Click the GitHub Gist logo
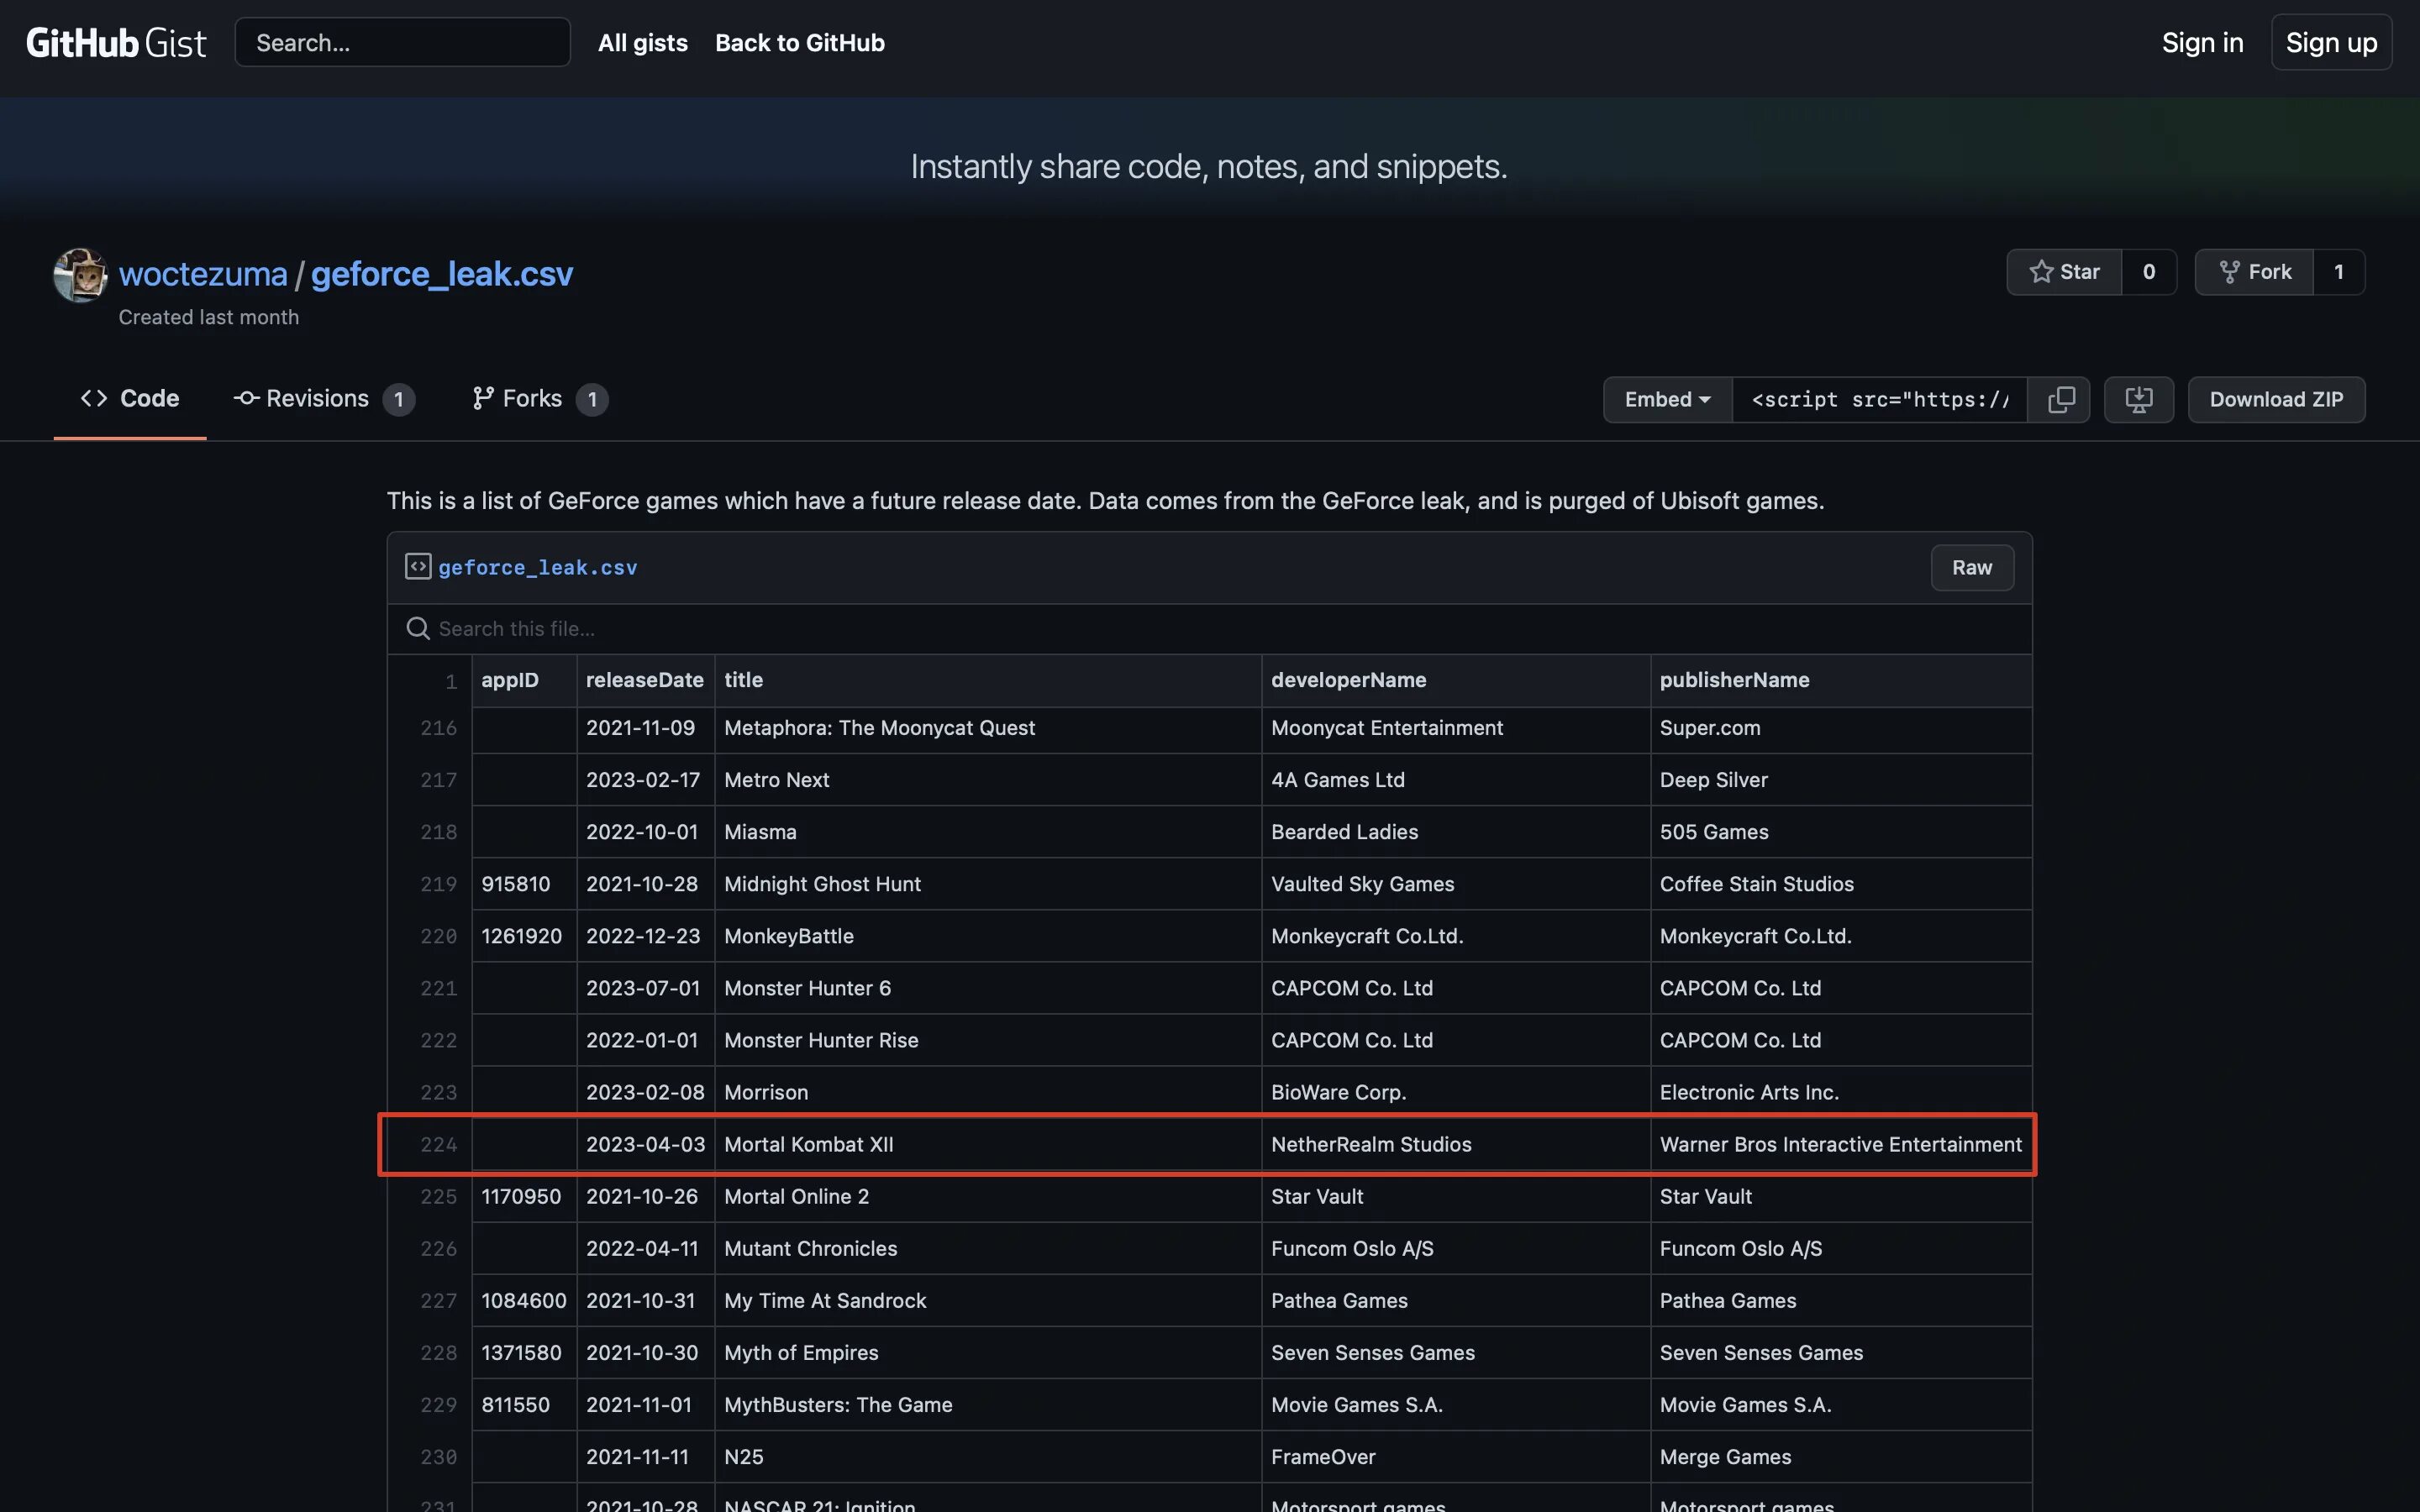The width and height of the screenshot is (2420, 1512). 116,42
